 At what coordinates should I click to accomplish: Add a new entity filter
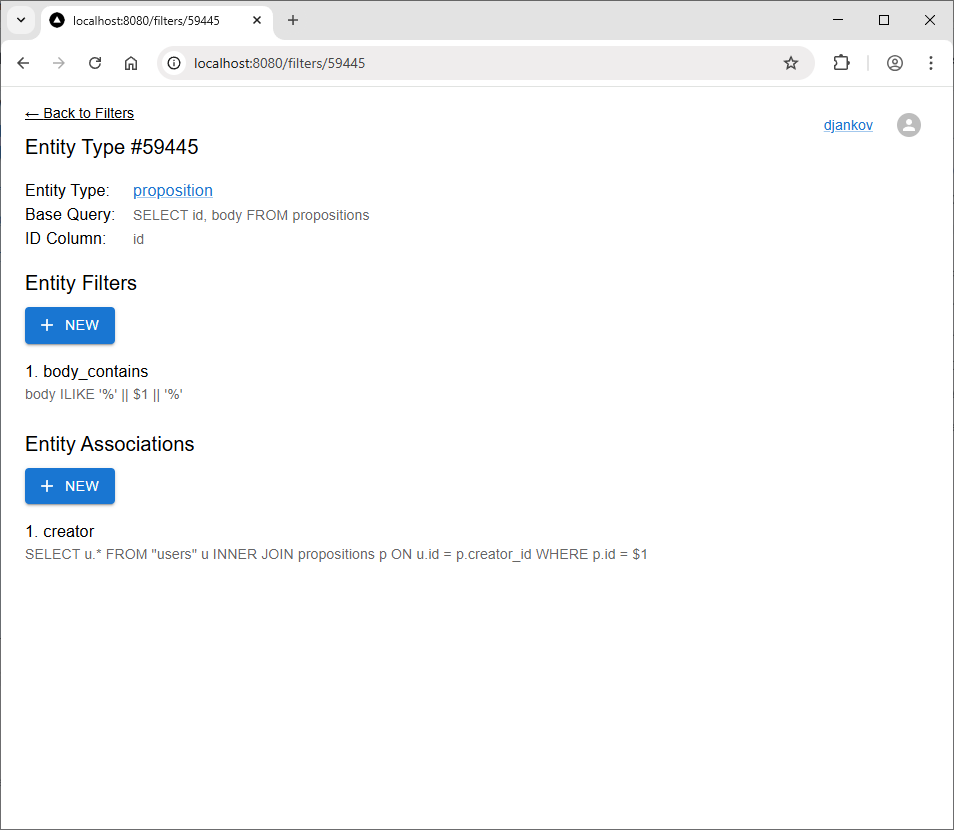pos(70,325)
